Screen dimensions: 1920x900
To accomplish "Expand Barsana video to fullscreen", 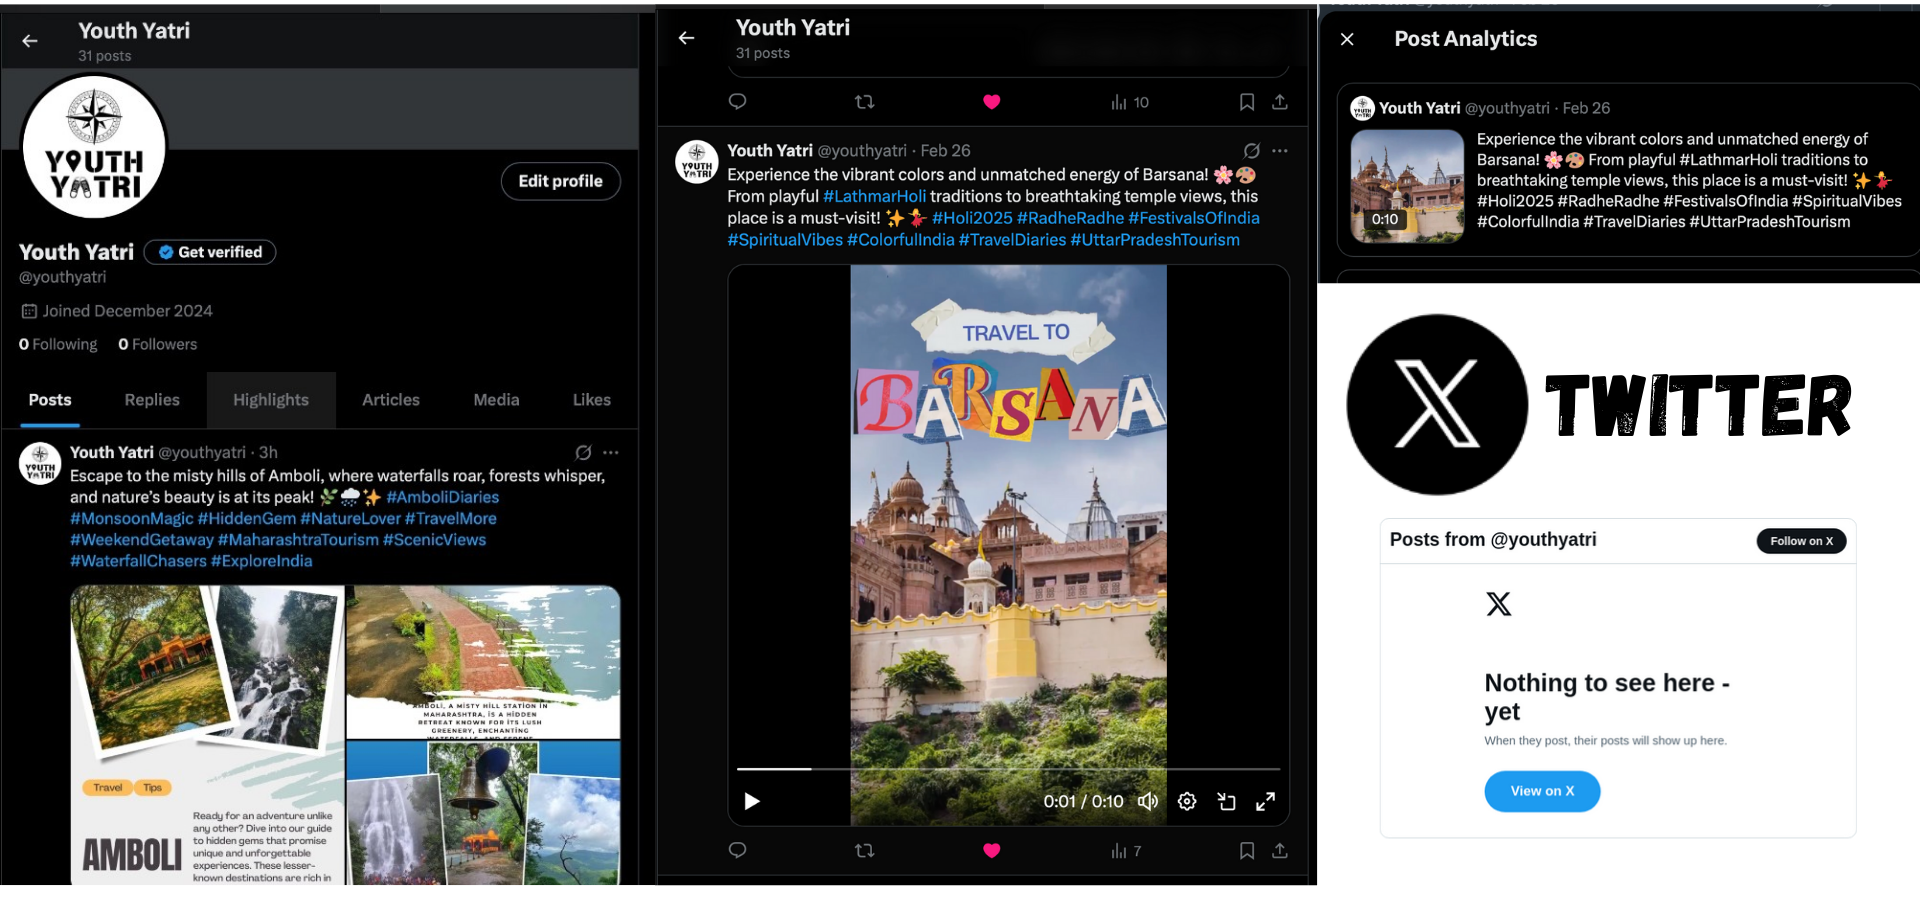I will coord(1265,801).
